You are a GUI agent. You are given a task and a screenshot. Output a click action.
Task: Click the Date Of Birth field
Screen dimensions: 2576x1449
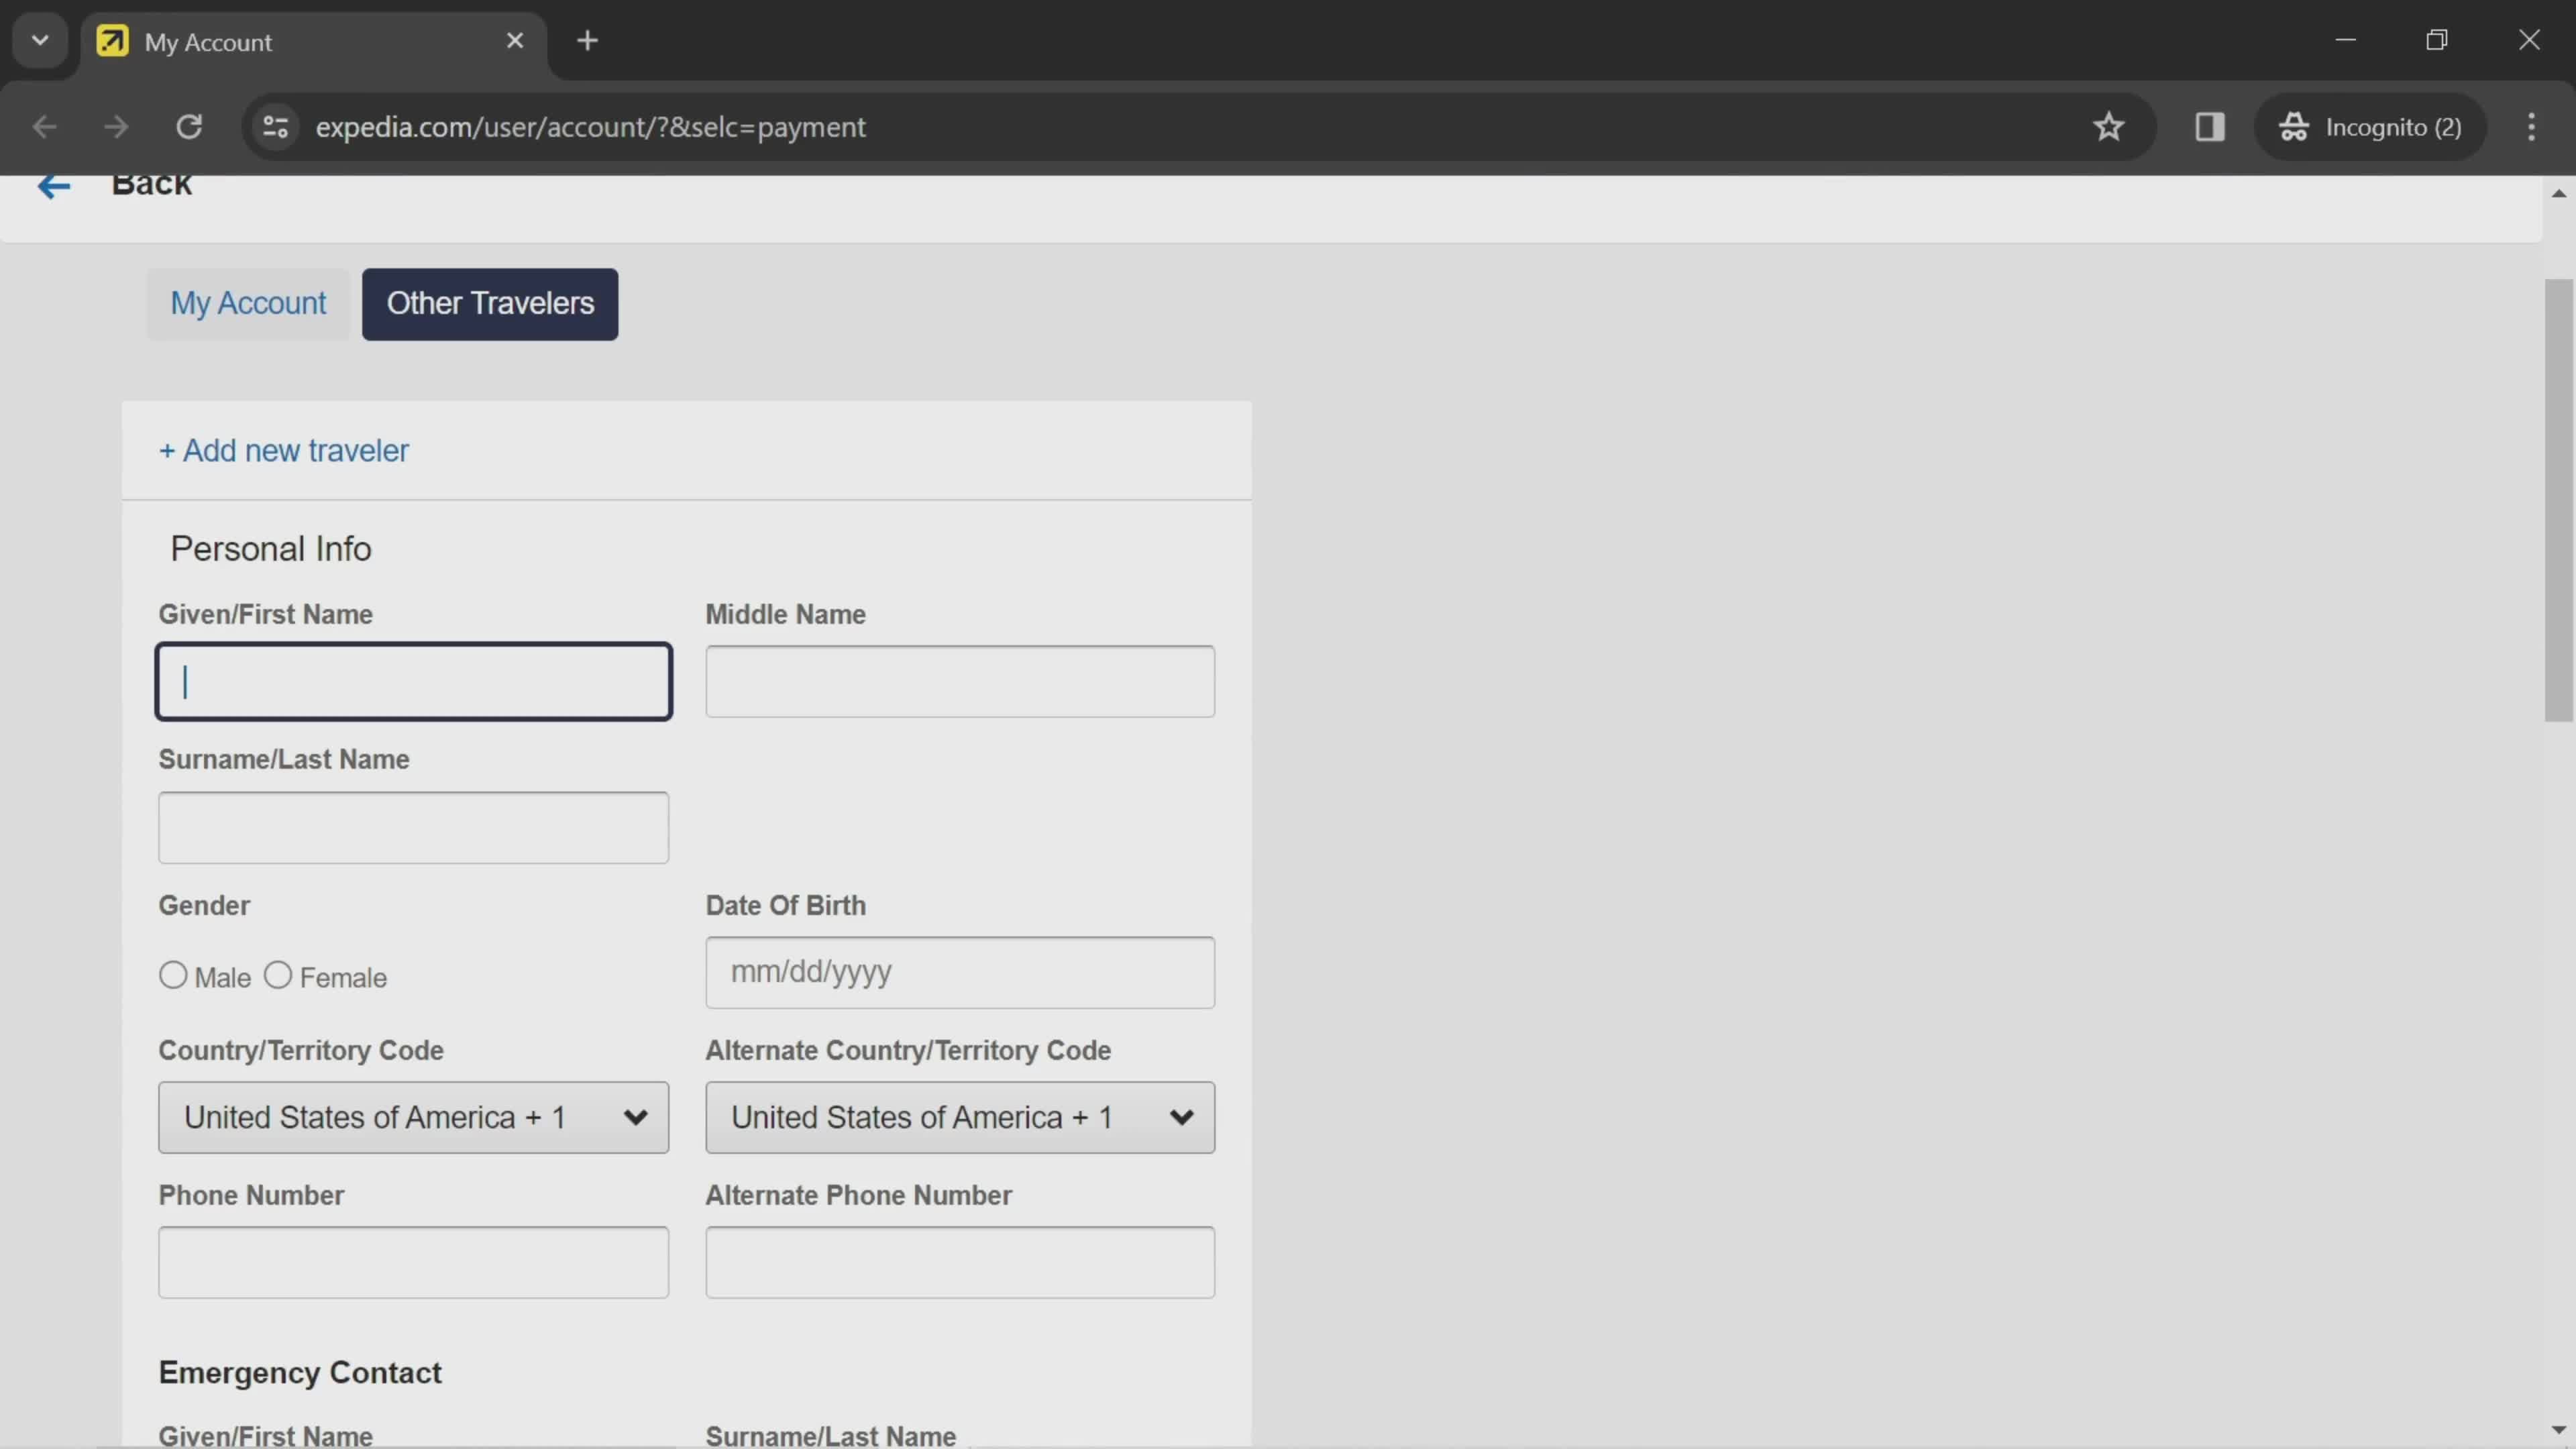coord(961,973)
